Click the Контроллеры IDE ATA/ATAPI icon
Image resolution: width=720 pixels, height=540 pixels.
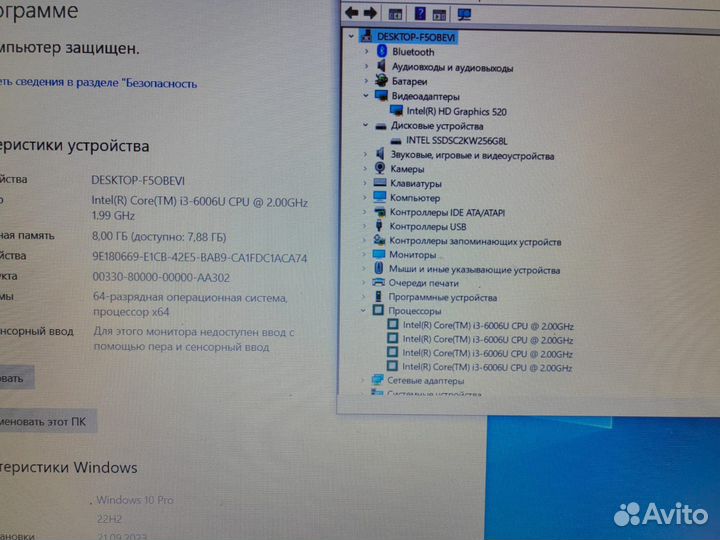(x=380, y=212)
